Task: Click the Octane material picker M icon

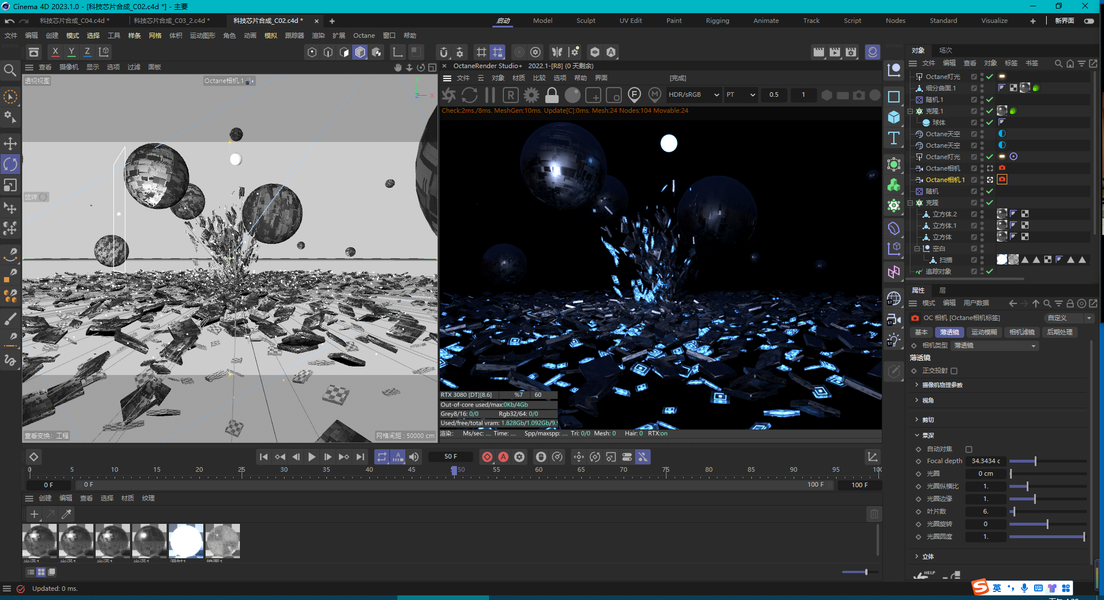Action: 655,94
